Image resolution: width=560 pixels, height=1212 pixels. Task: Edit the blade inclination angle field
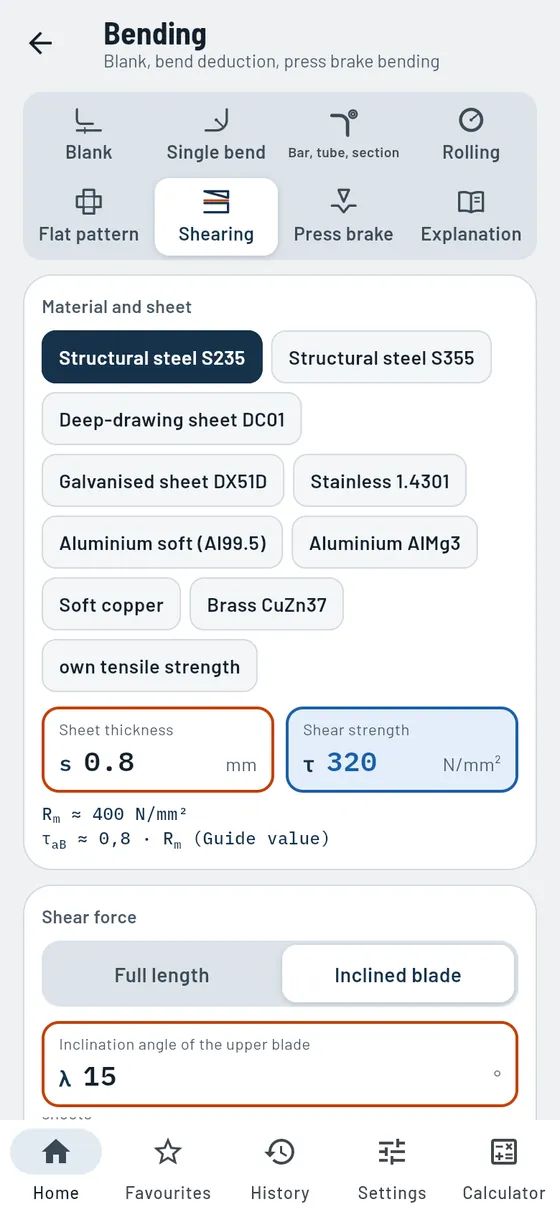280,1064
